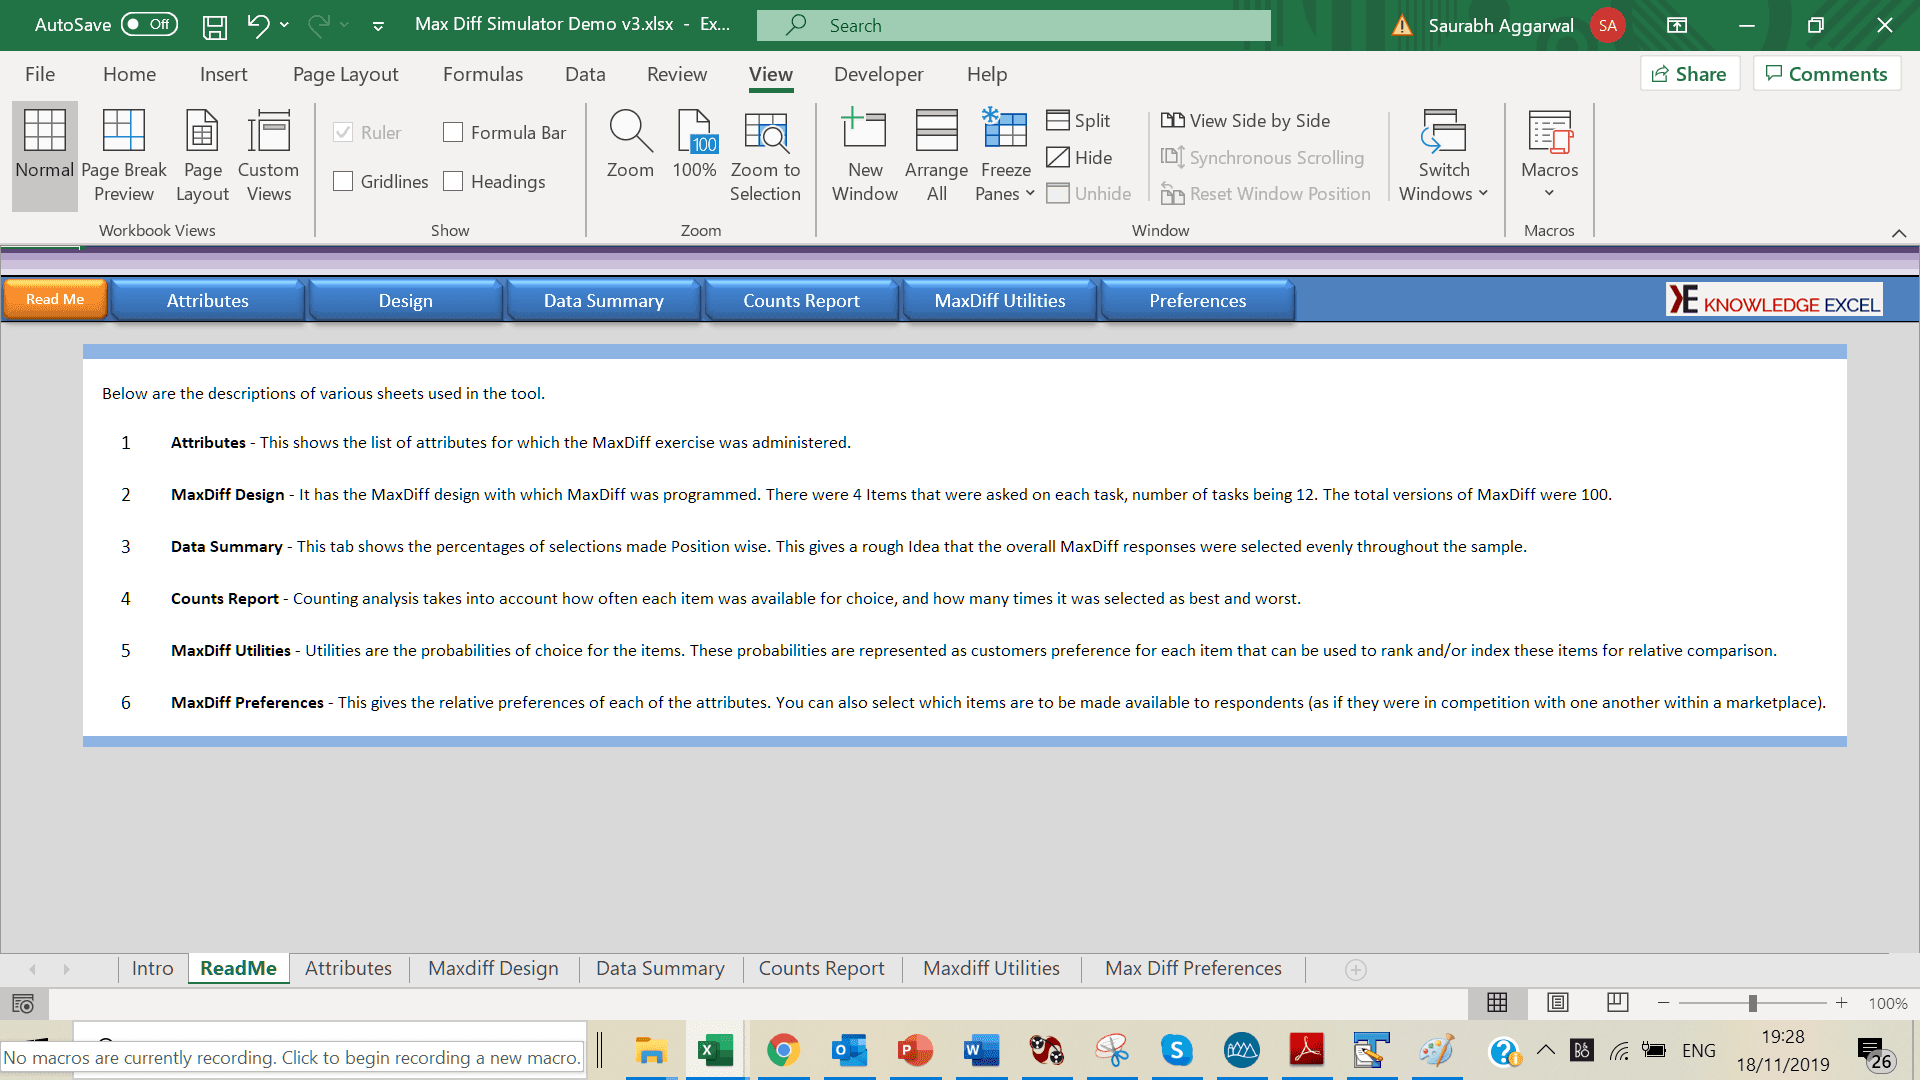Open the Zoom dialog magnifier icon

point(630,131)
